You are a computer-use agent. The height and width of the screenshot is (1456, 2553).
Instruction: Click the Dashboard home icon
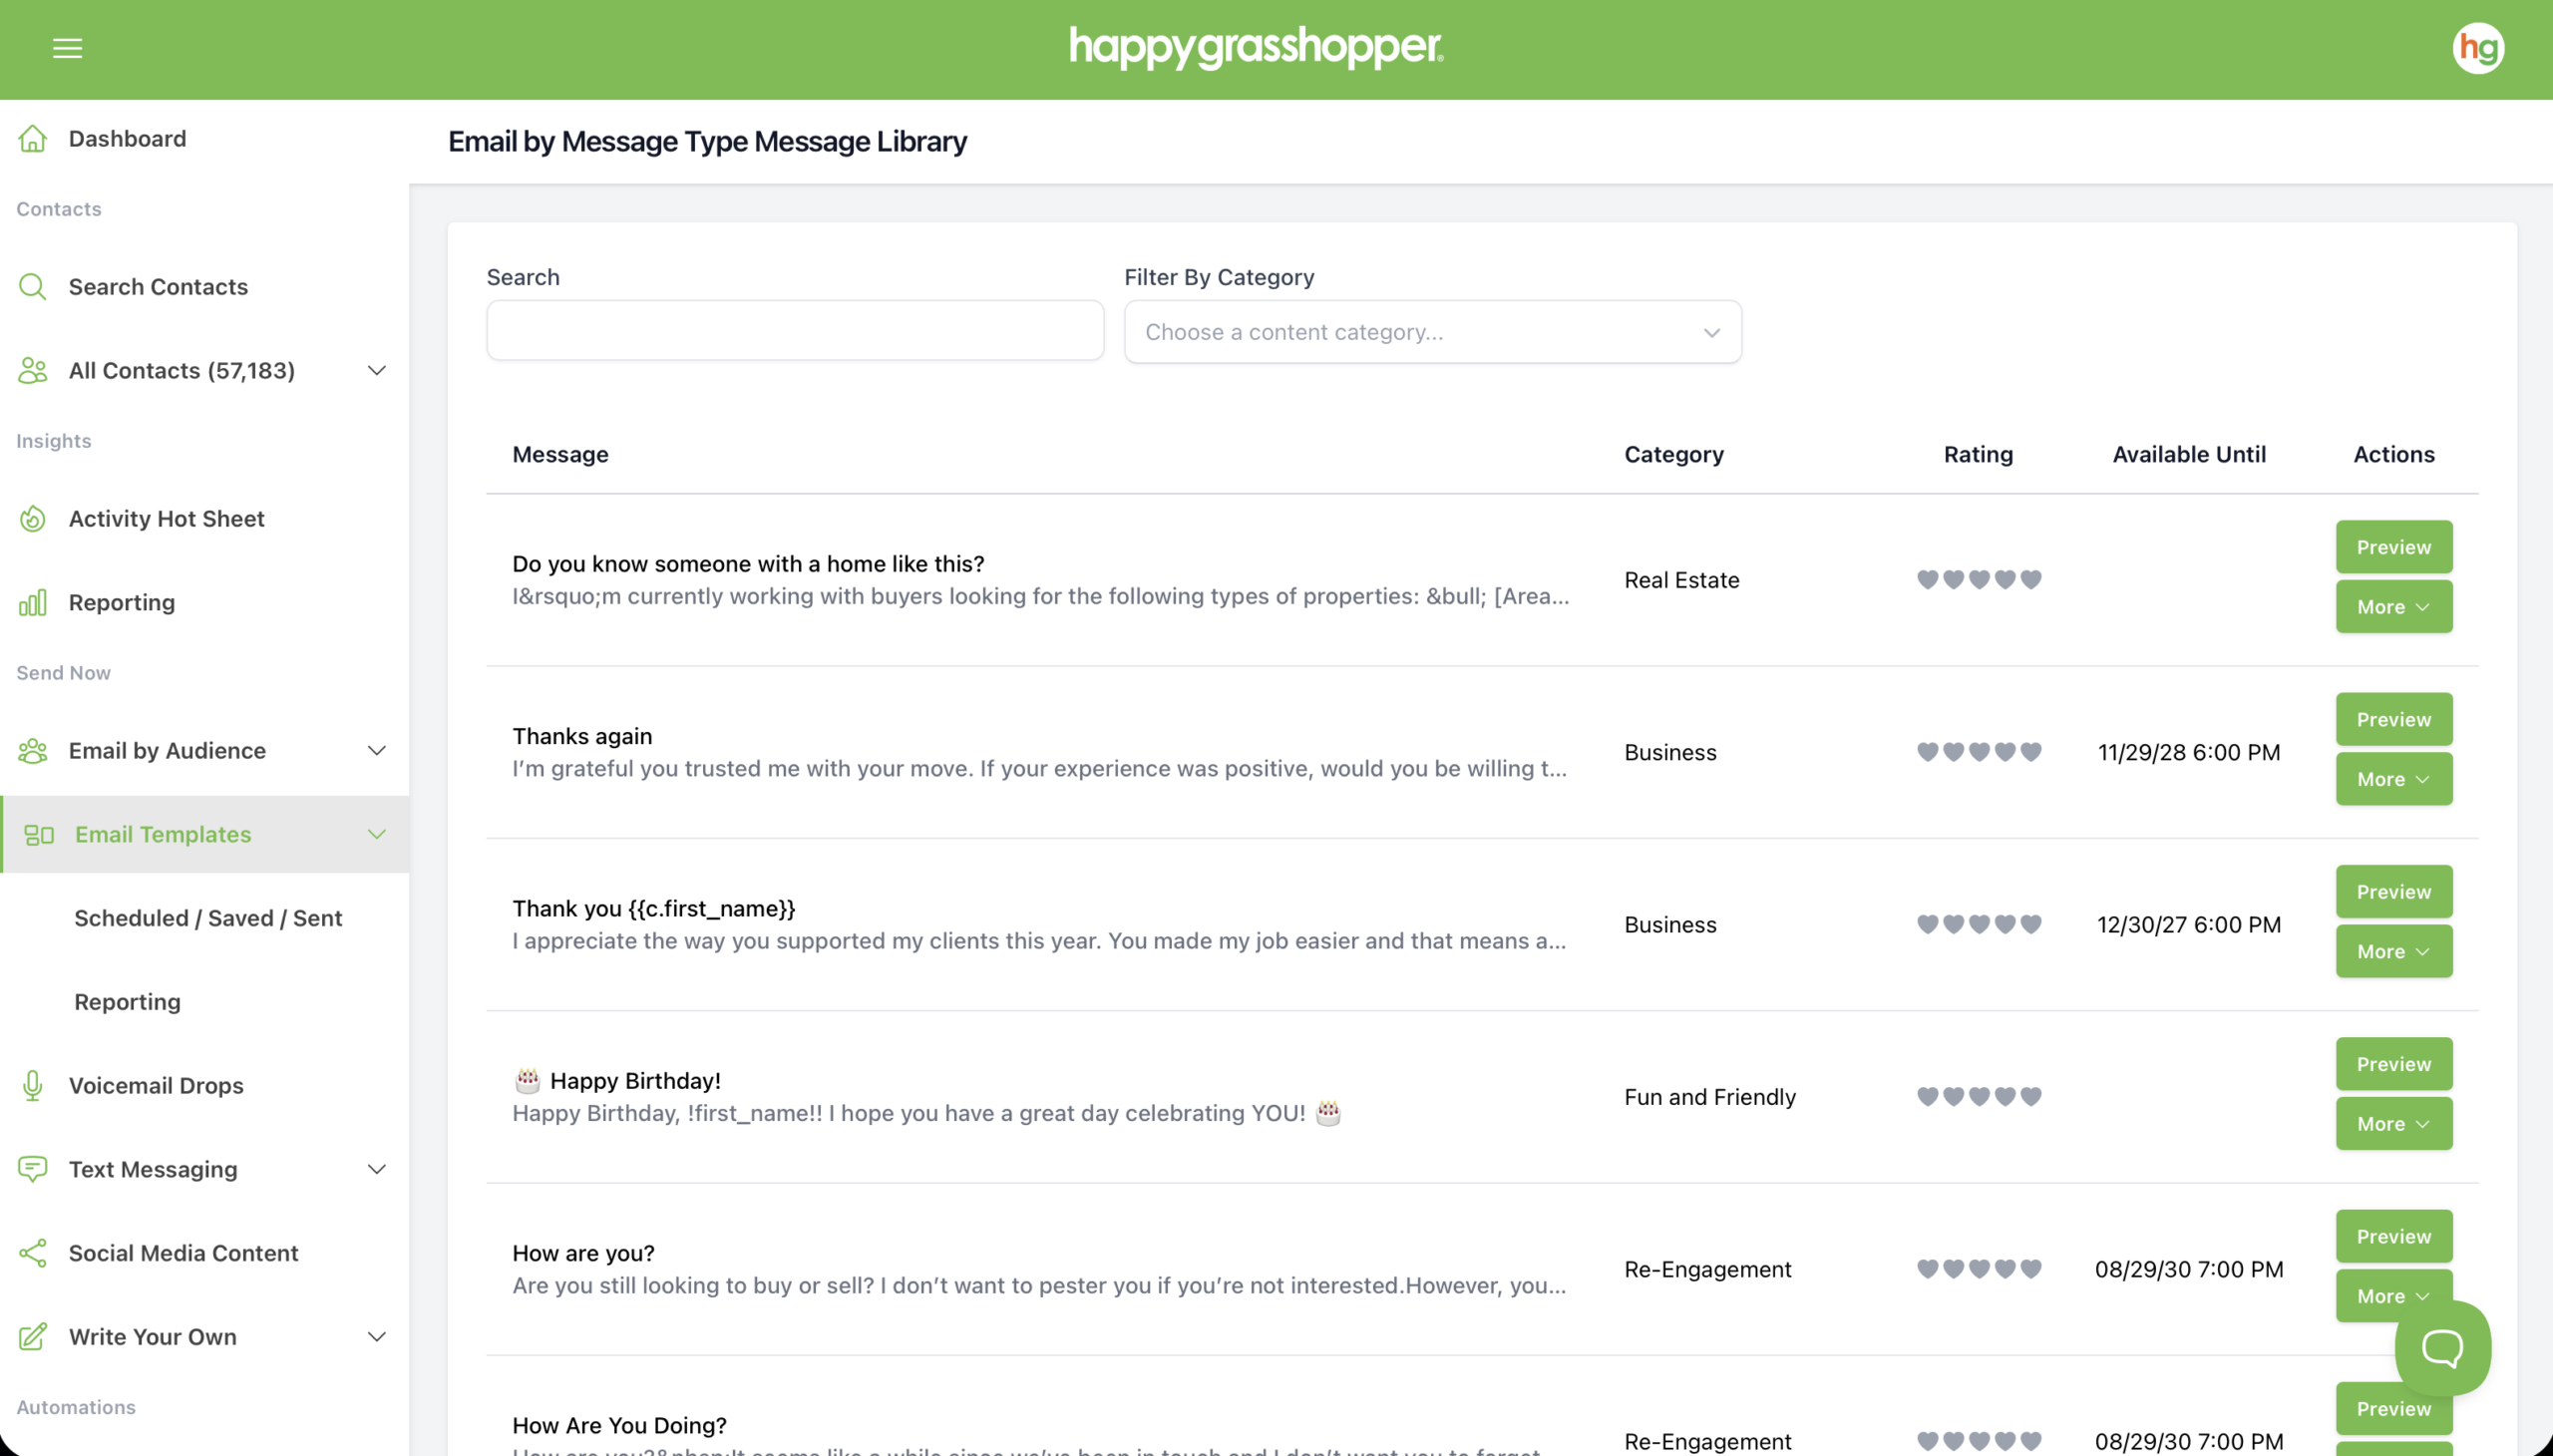[33, 138]
